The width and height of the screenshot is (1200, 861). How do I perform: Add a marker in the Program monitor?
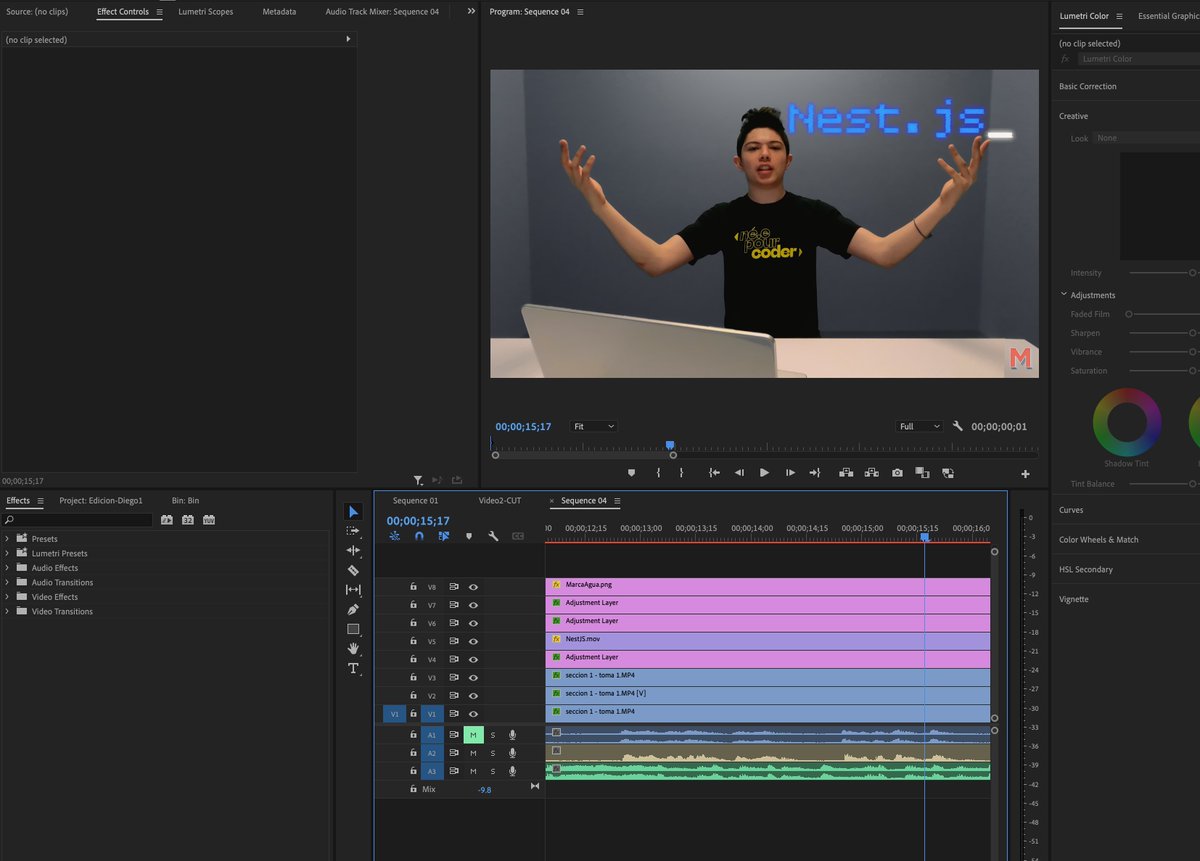coord(631,473)
